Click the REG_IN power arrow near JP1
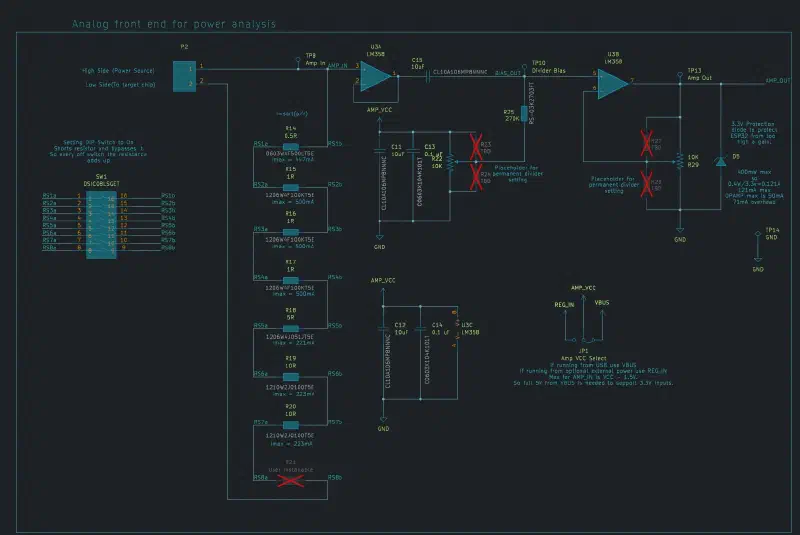This screenshot has width=800, height=535. click(x=565, y=313)
